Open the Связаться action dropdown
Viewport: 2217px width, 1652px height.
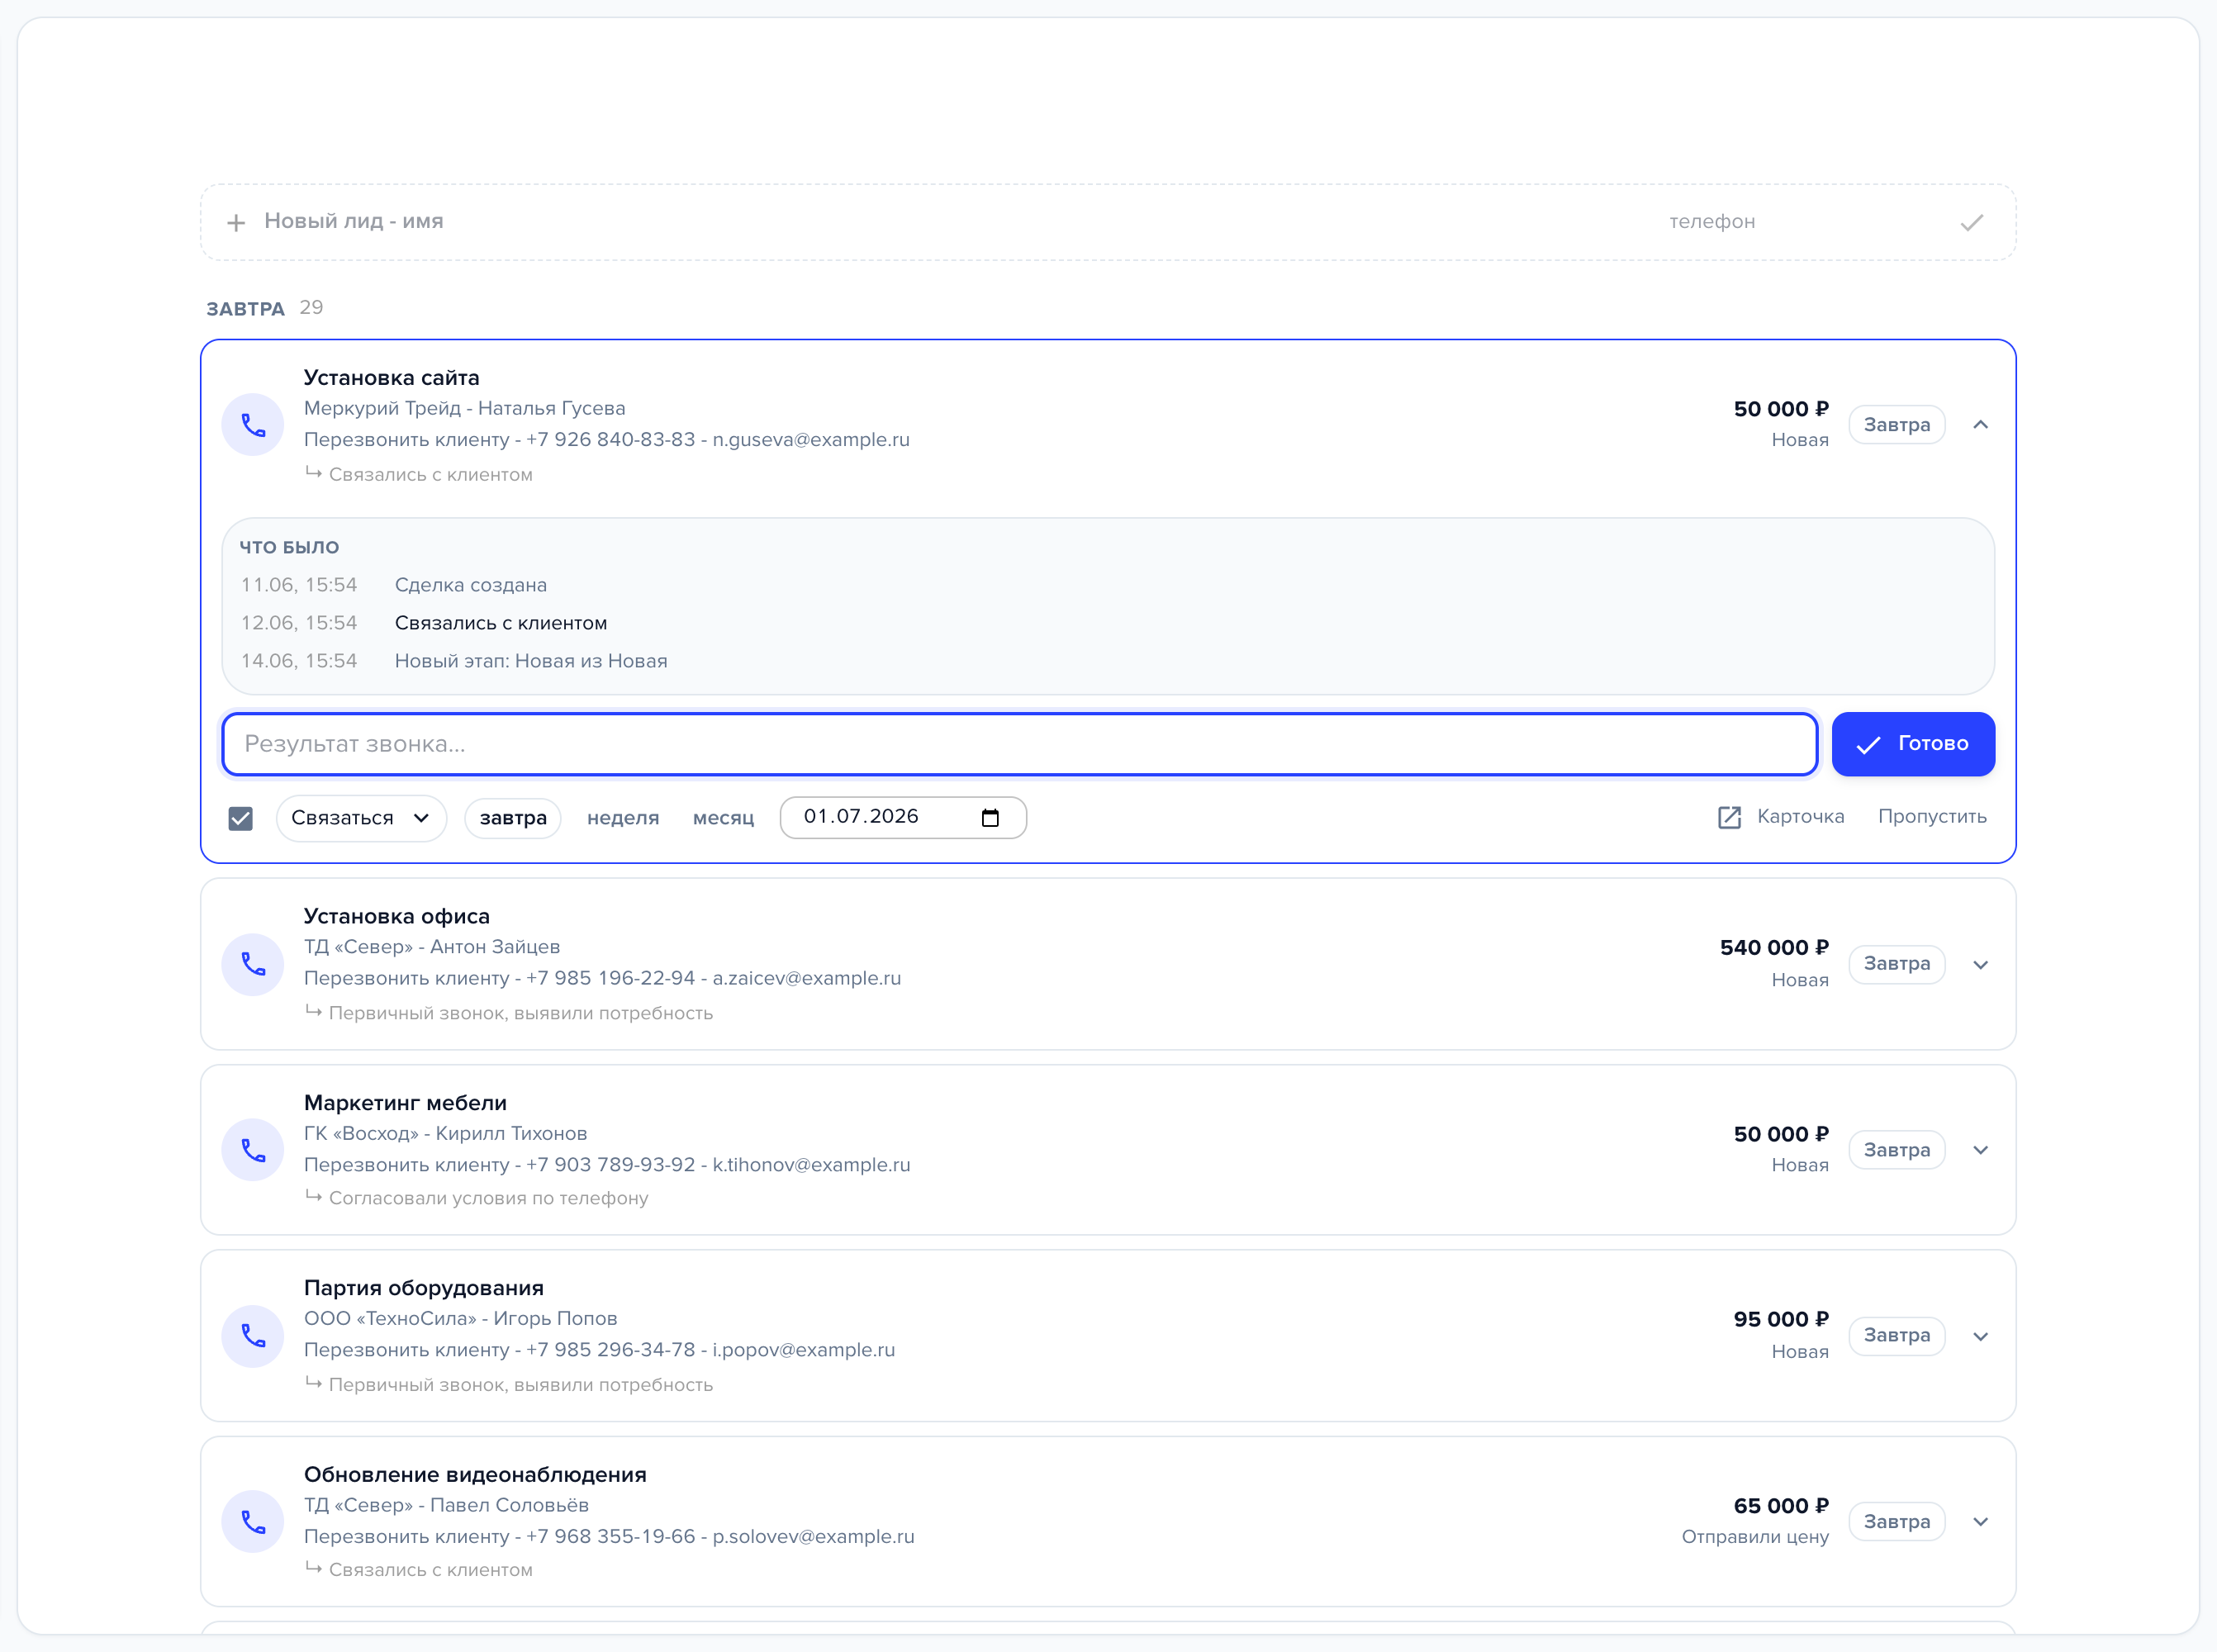coord(361,818)
